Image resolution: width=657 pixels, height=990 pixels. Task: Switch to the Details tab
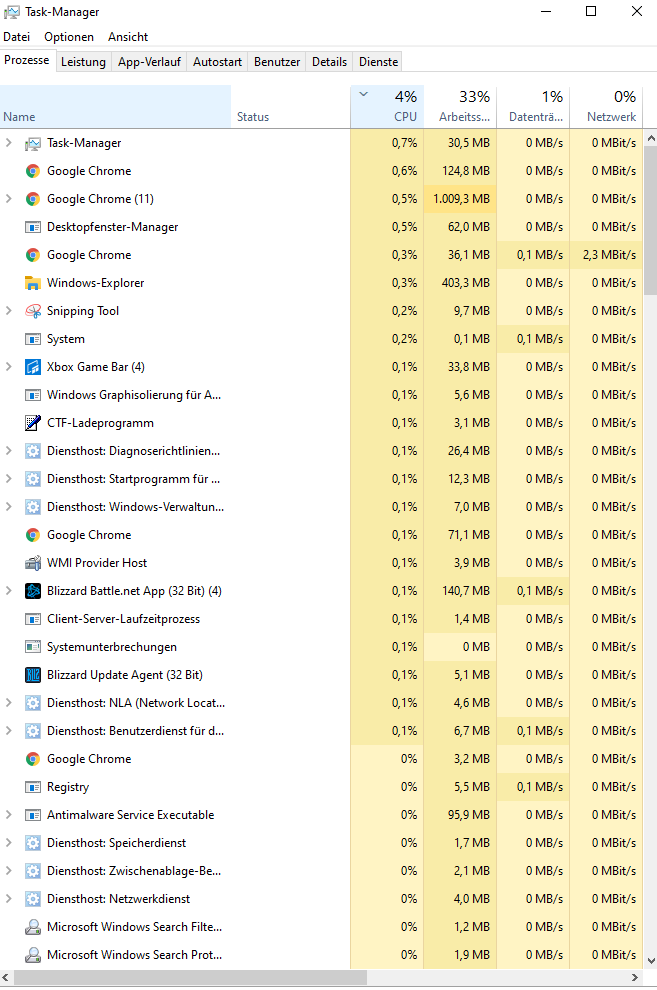tap(329, 62)
